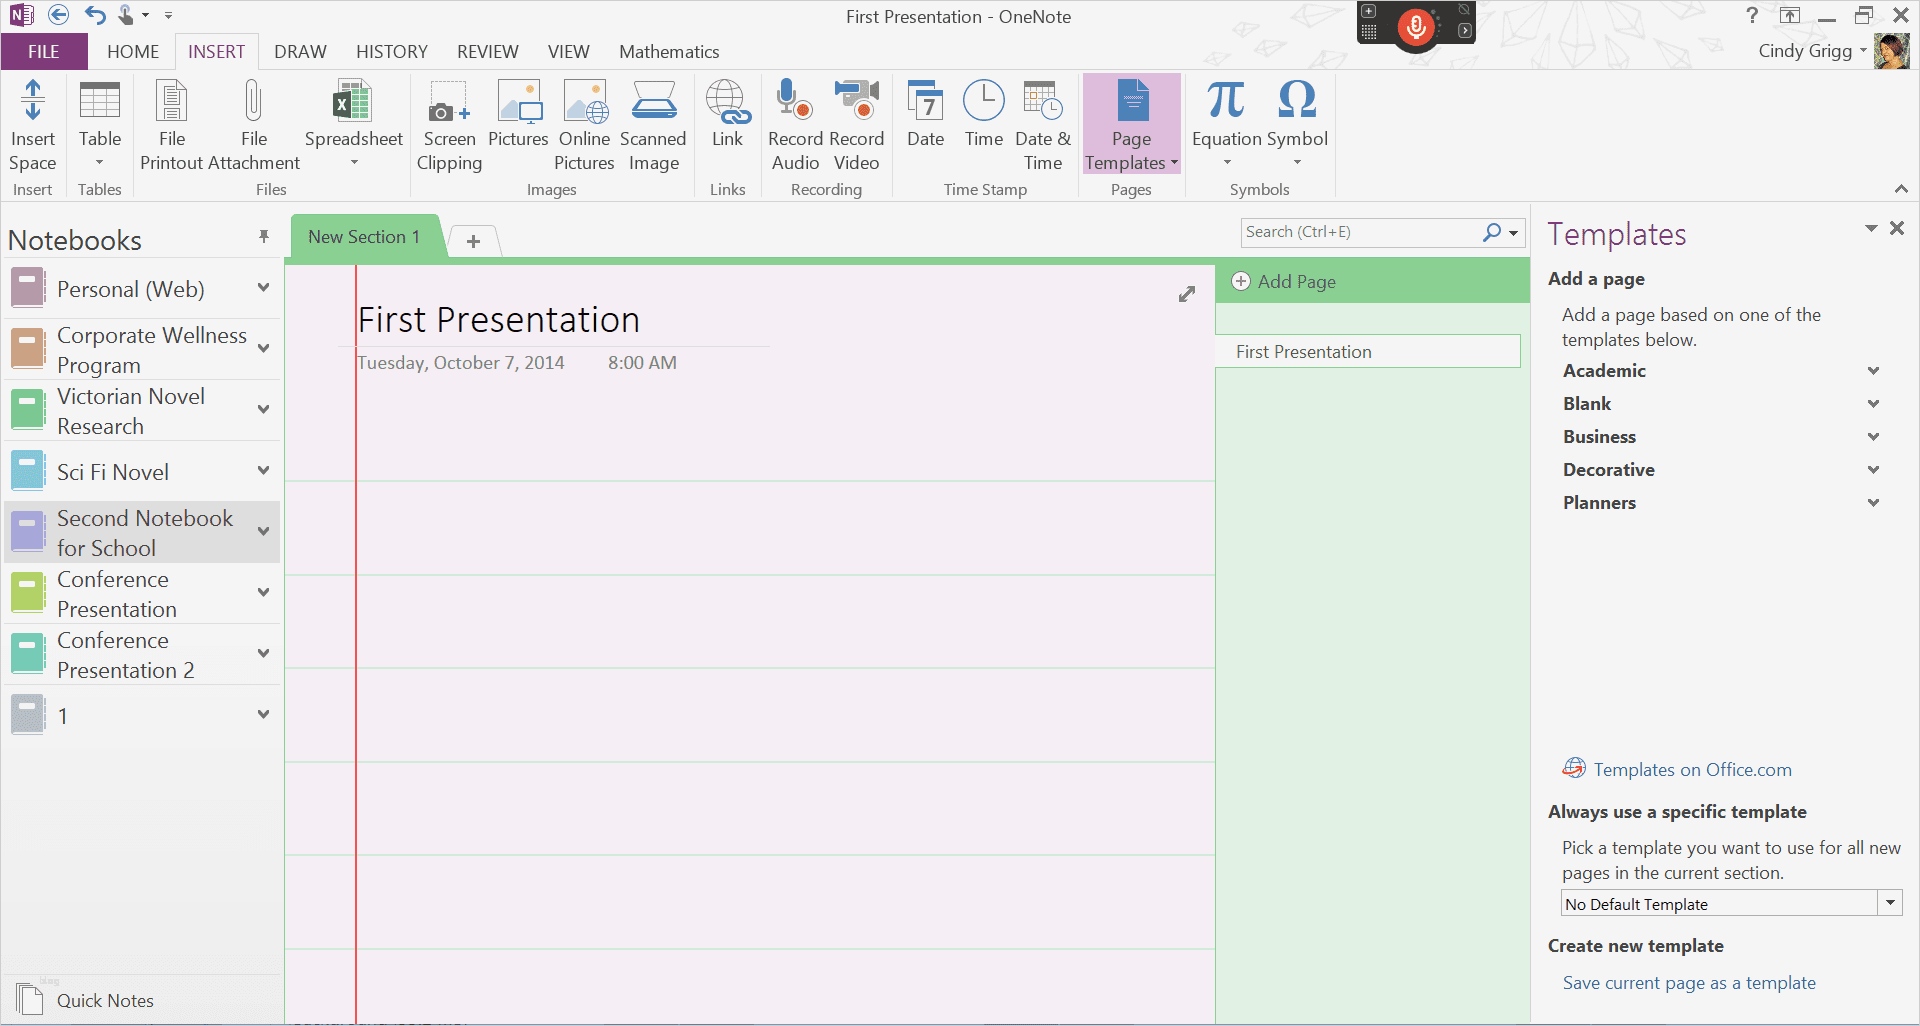The width and height of the screenshot is (1920, 1026).
Task: Click the search magnifier icon
Action: click(1492, 232)
